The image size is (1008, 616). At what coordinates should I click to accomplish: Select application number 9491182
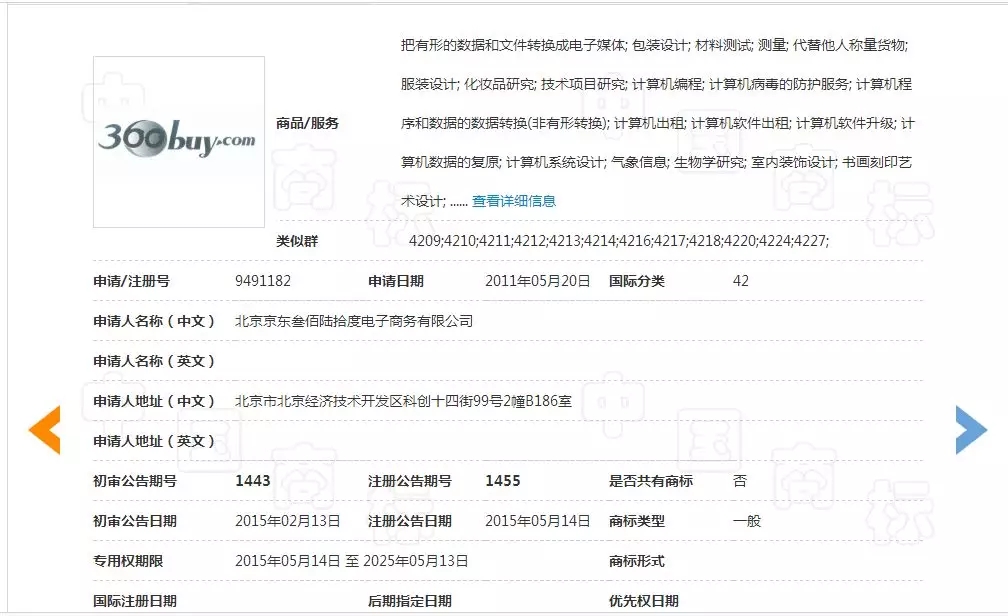[x=263, y=281]
